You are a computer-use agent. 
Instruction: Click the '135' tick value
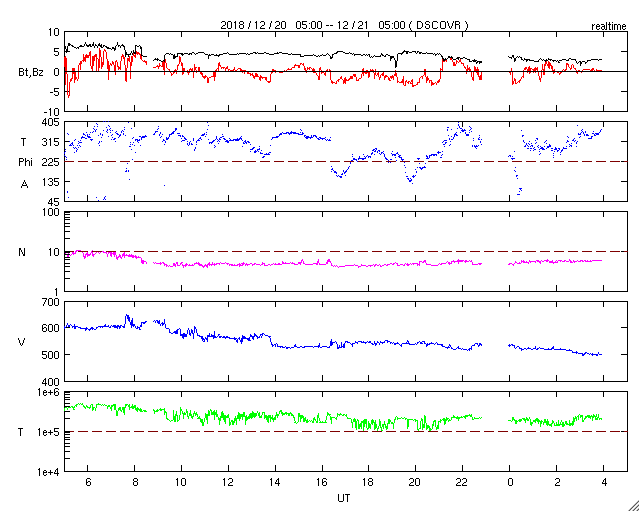point(52,182)
